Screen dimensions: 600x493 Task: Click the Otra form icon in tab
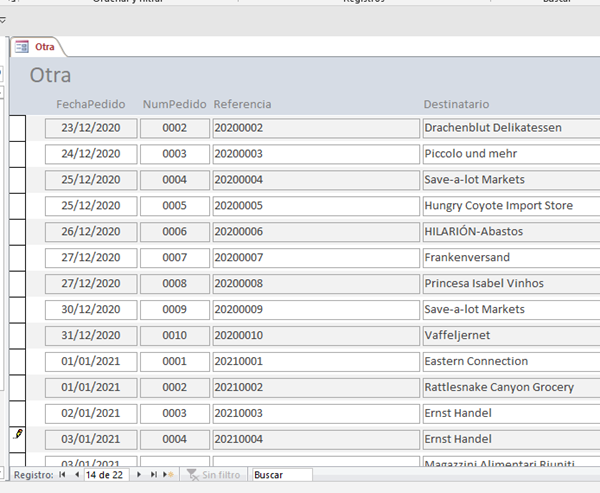[21, 47]
